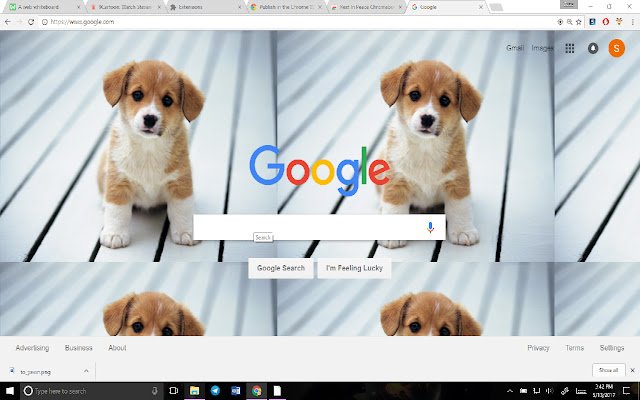Open the Images link
Screen dimensions: 640x400
point(542,48)
